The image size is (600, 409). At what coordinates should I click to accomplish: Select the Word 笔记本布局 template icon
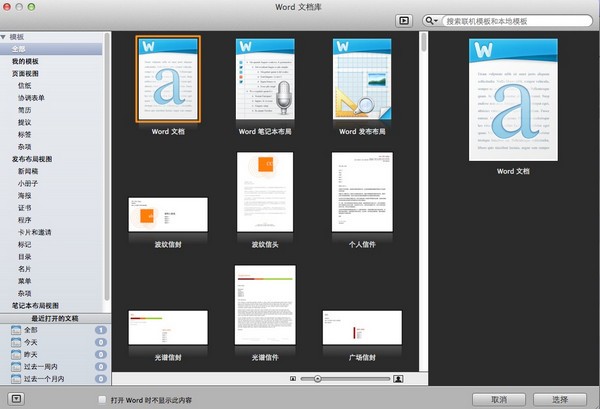click(265, 78)
